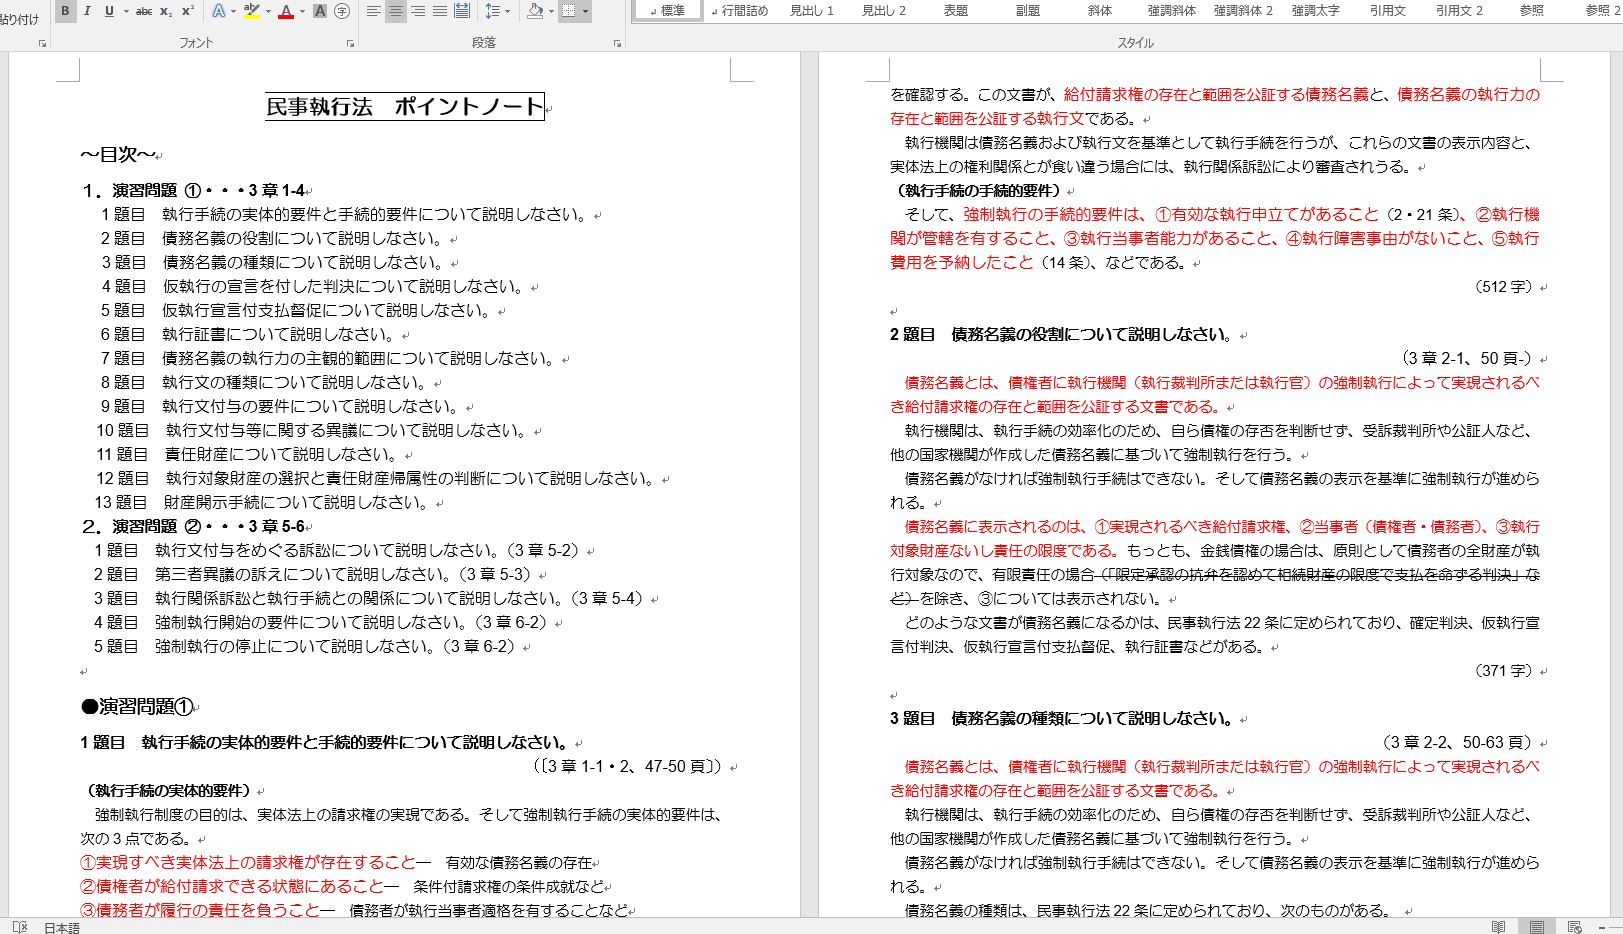The image size is (1623, 934).
Task: Open the フォント dialog launcher
Action: [x=350, y=42]
